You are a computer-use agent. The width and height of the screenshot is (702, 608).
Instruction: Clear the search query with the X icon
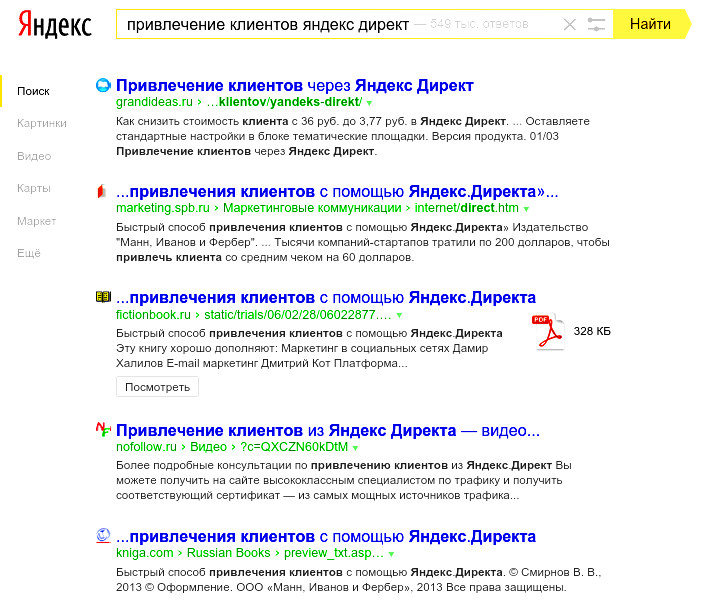pyautogui.click(x=569, y=24)
